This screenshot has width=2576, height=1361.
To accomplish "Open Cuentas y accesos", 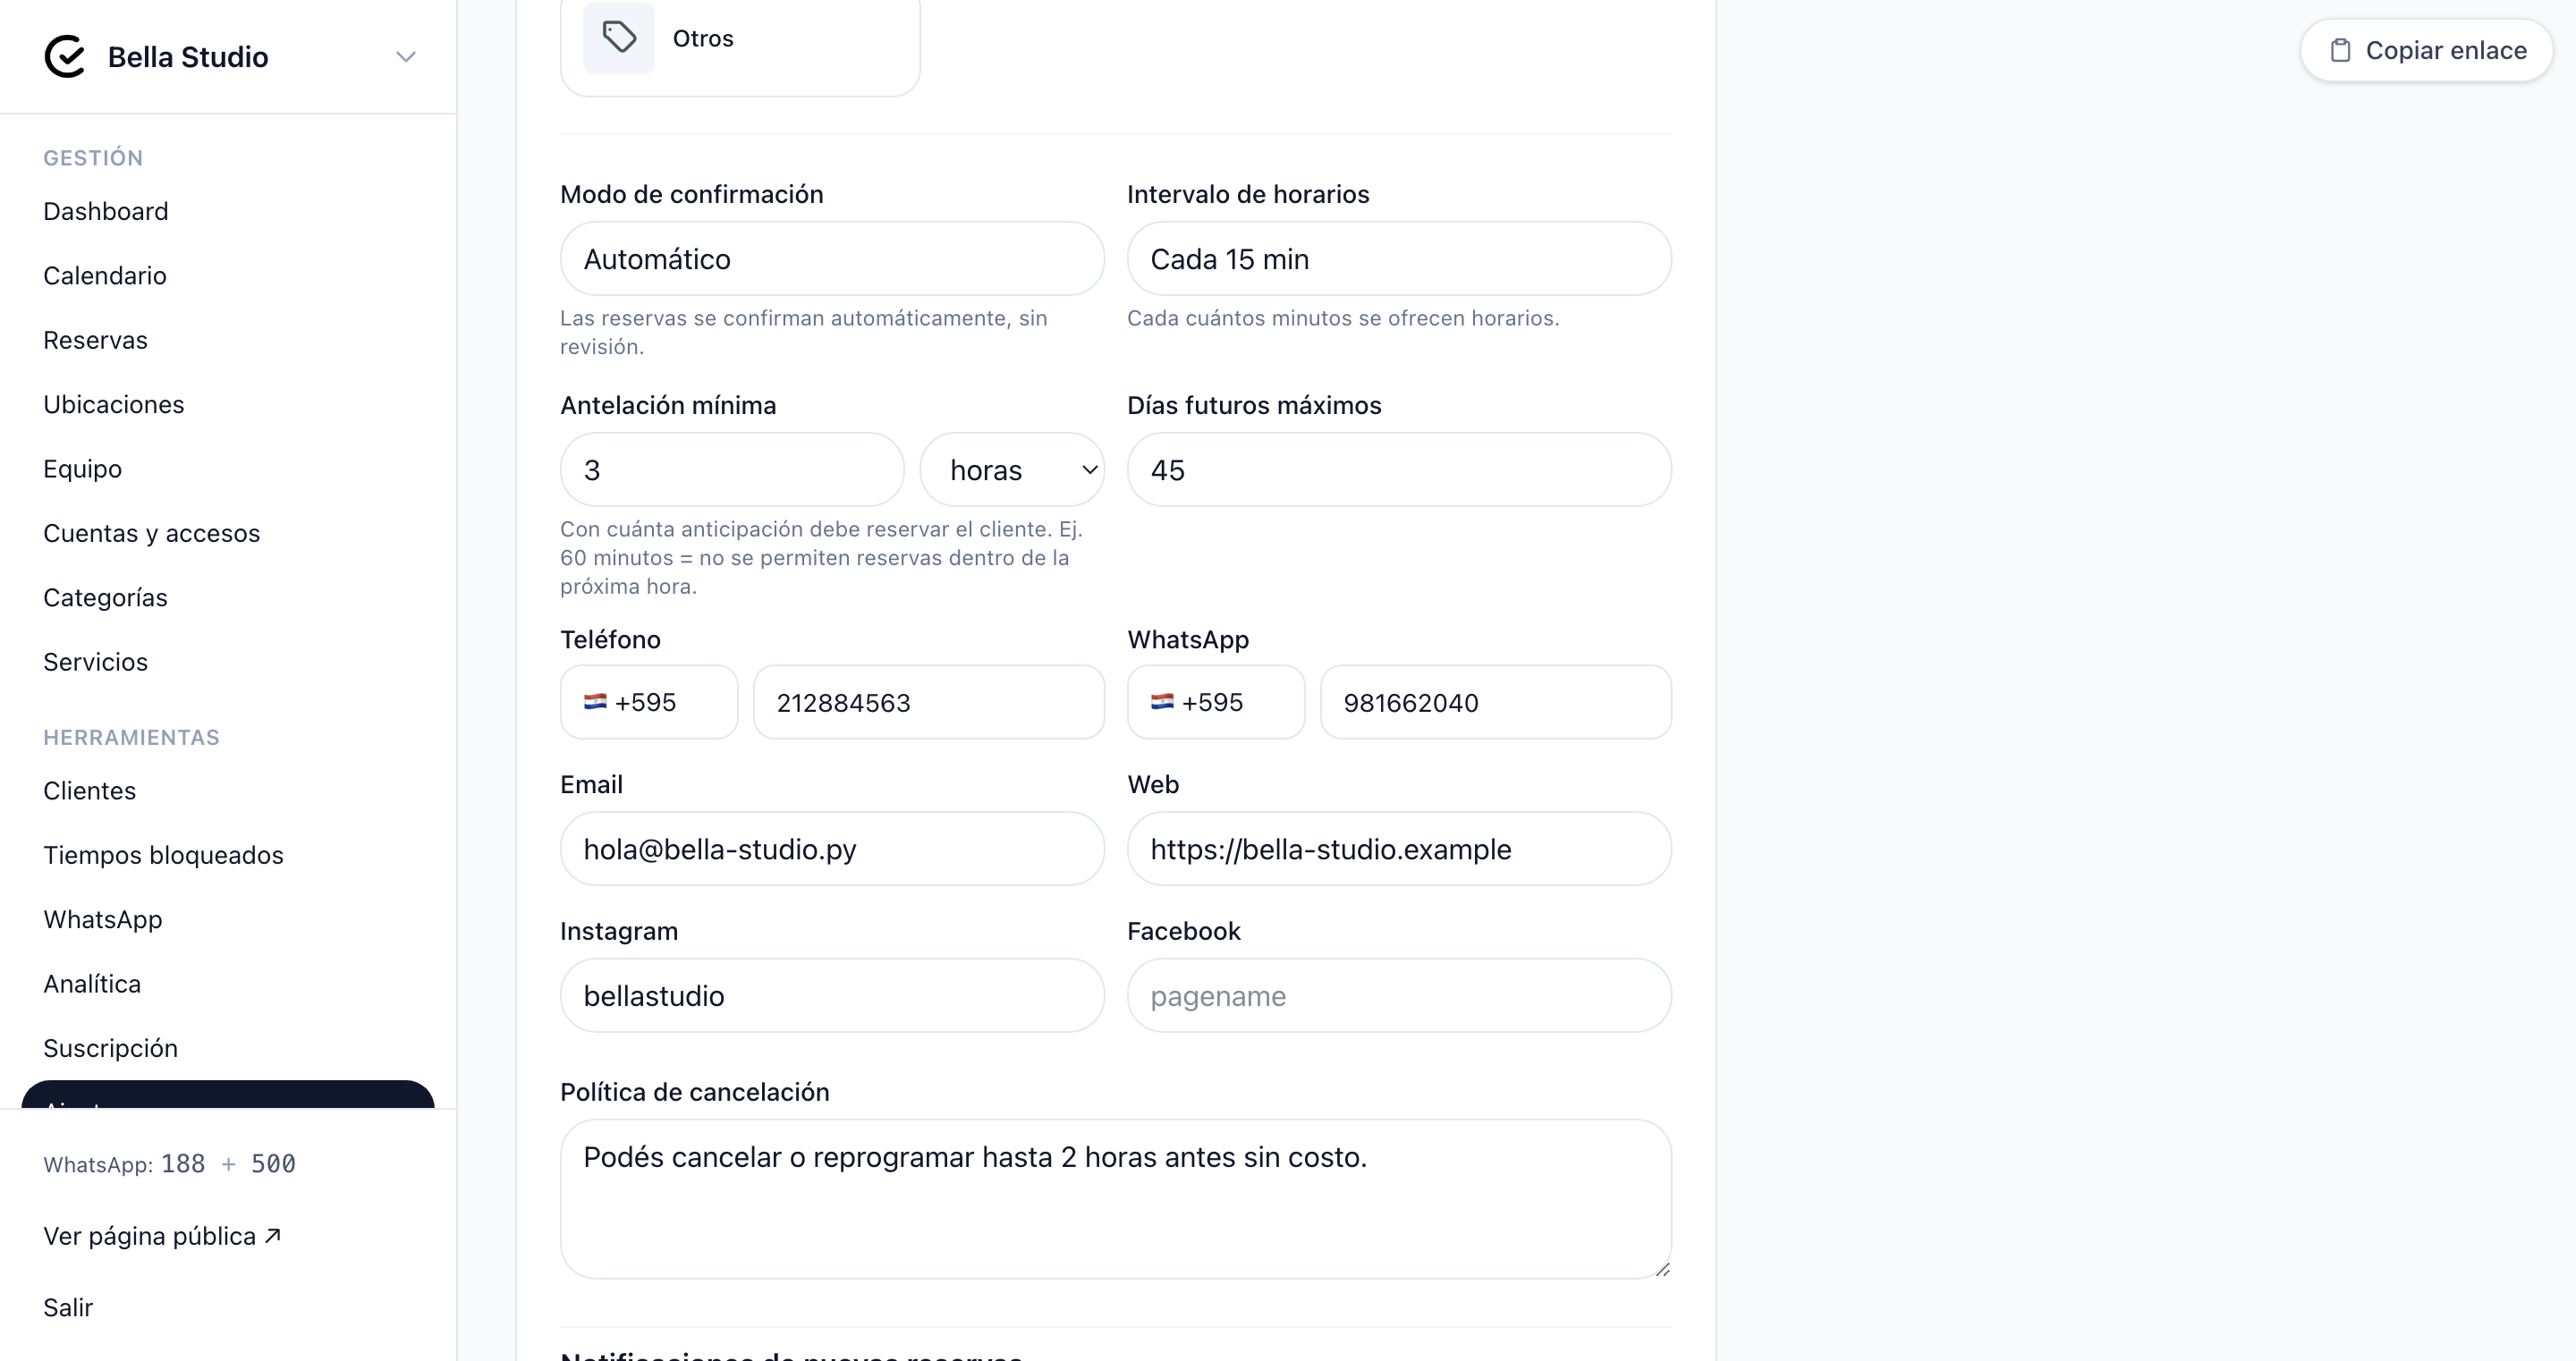I will (152, 533).
